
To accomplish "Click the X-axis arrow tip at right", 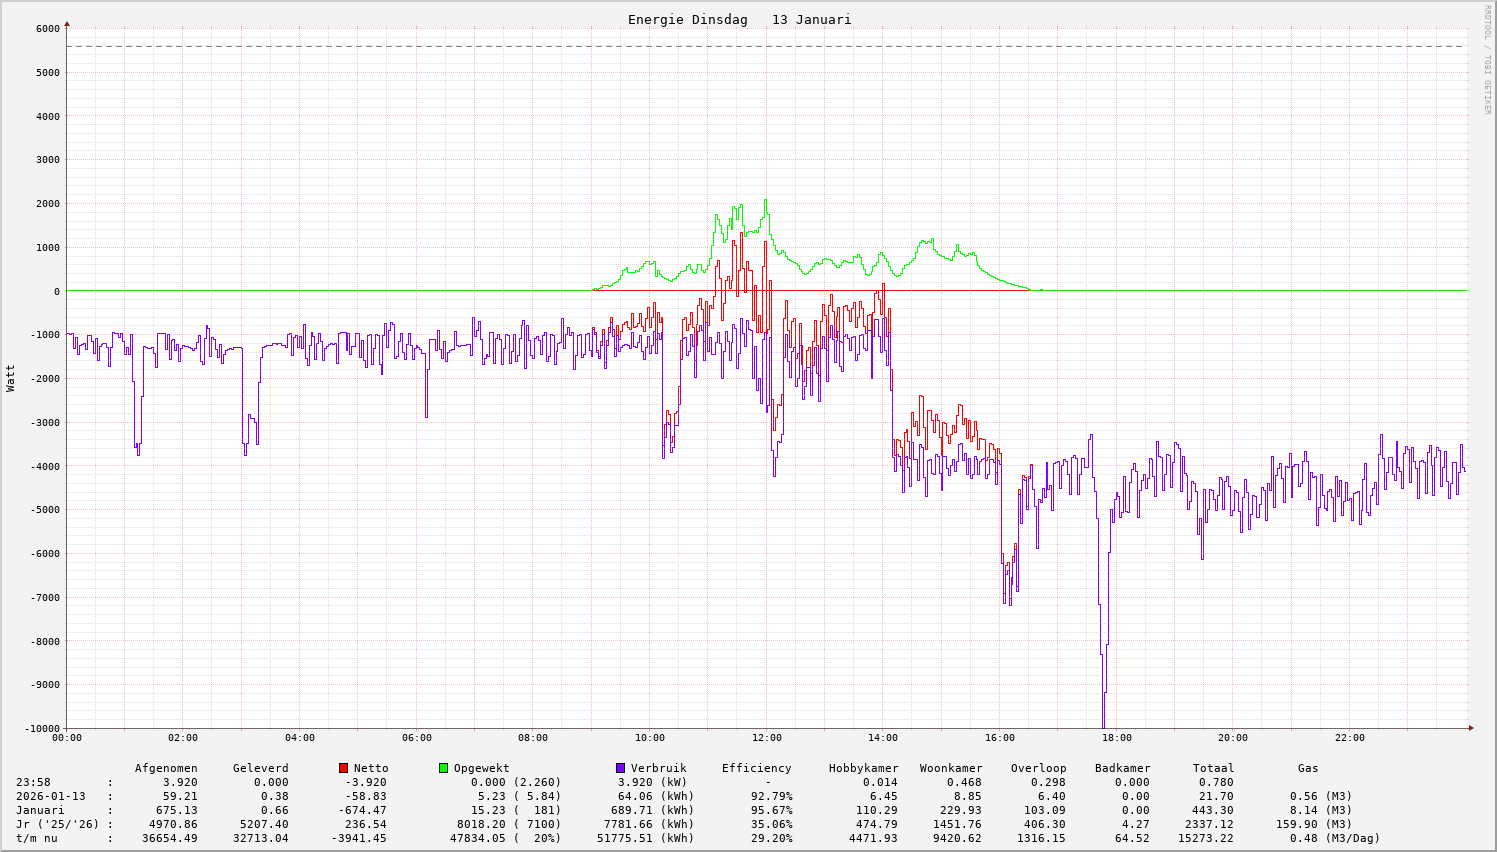I will point(1470,728).
